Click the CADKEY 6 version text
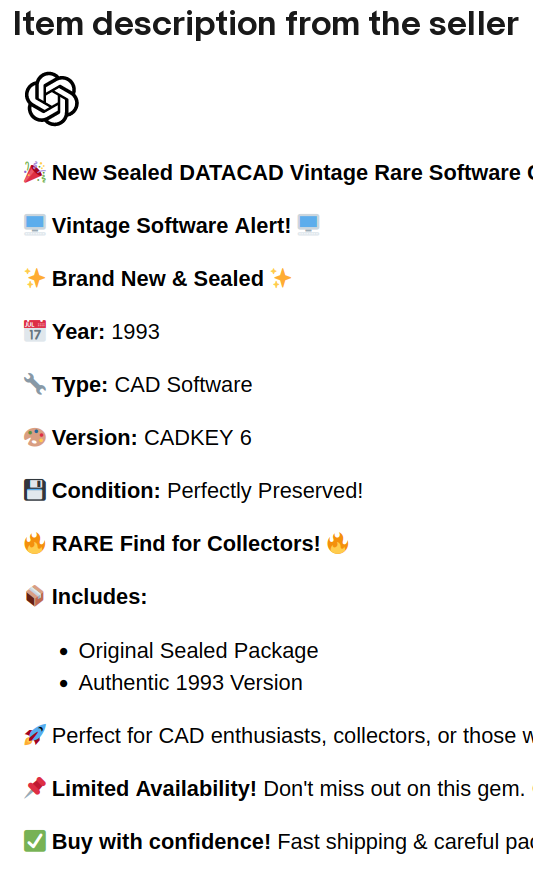Screen dimensions: 533x881 pos(198,438)
